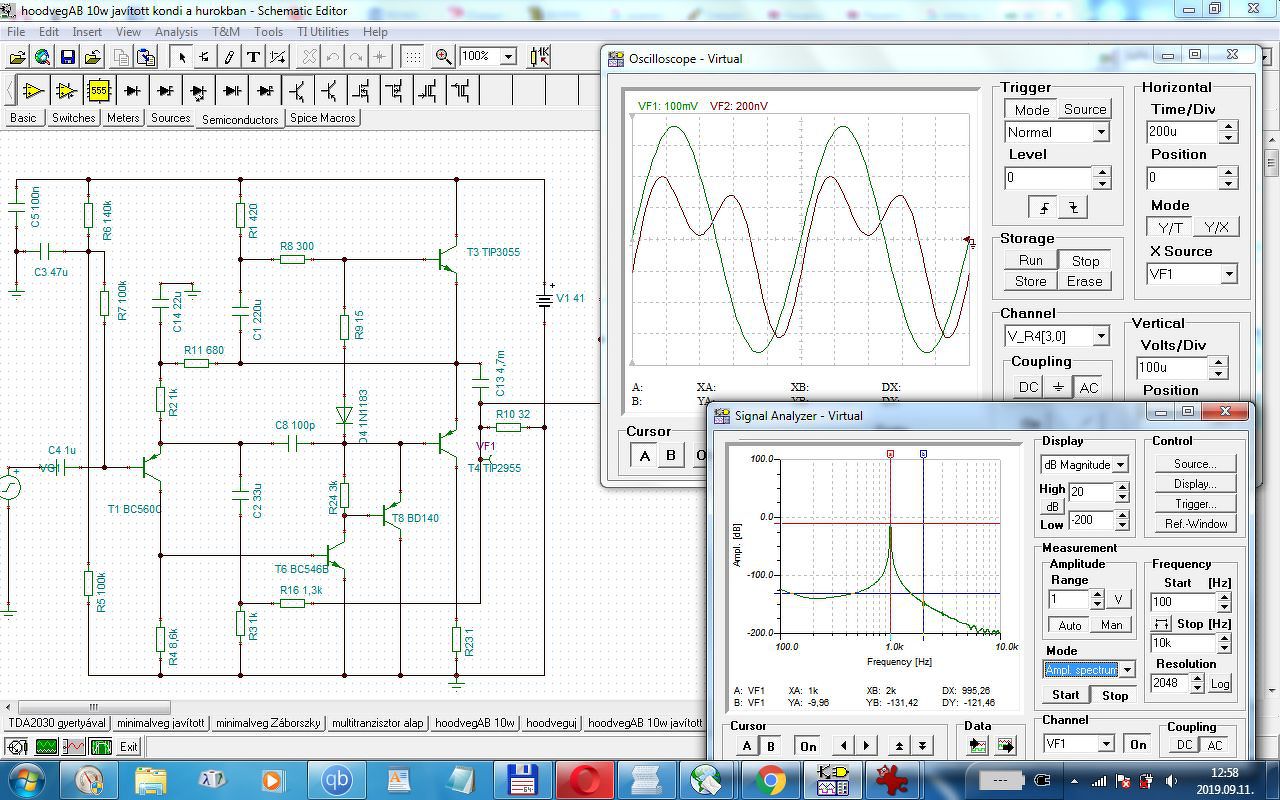Switch to the Spice Macros tab
The height and width of the screenshot is (800, 1280).
pos(322,118)
